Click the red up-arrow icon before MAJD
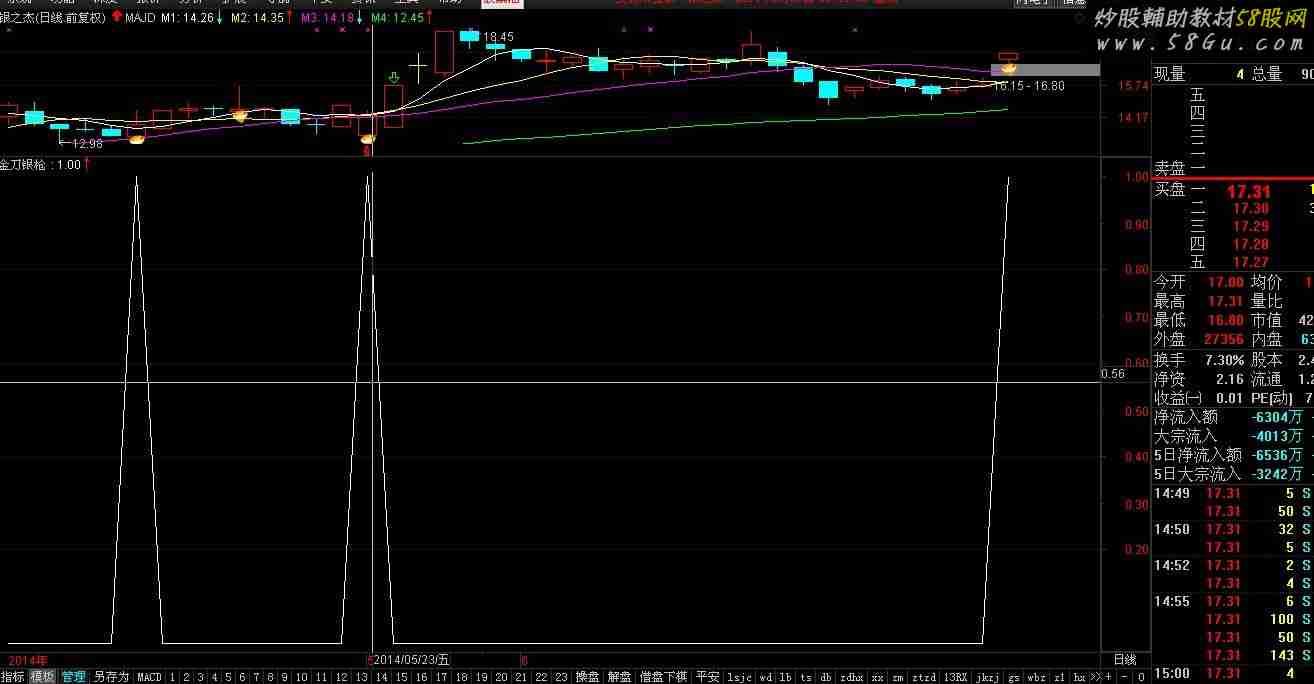 [x=116, y=18]
